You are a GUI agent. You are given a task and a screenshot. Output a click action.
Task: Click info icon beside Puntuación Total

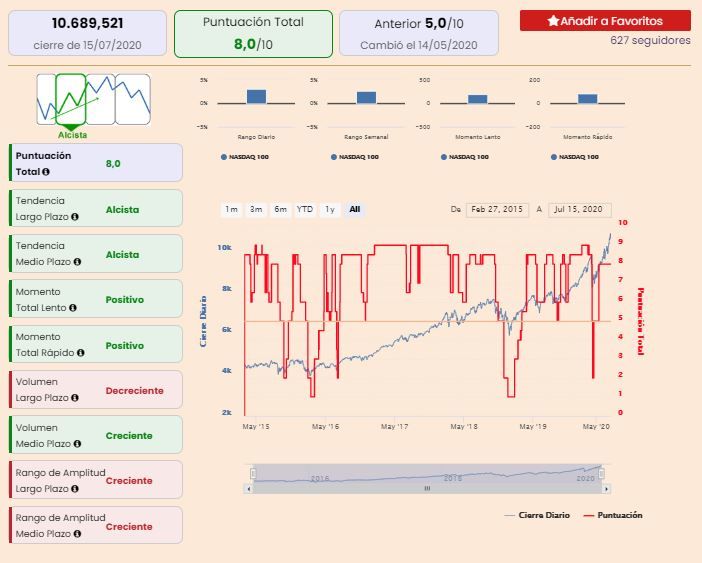[46, 172]
